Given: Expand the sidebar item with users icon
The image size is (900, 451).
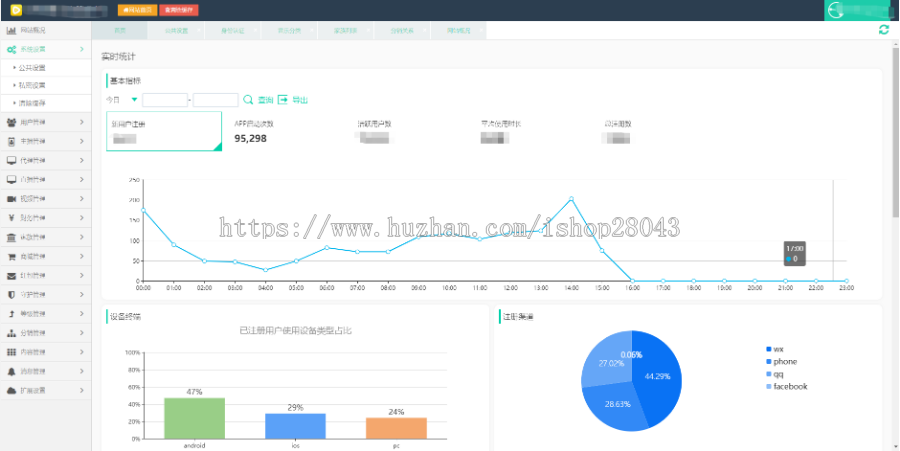Looking at the screenshot, I should [45, 122].
